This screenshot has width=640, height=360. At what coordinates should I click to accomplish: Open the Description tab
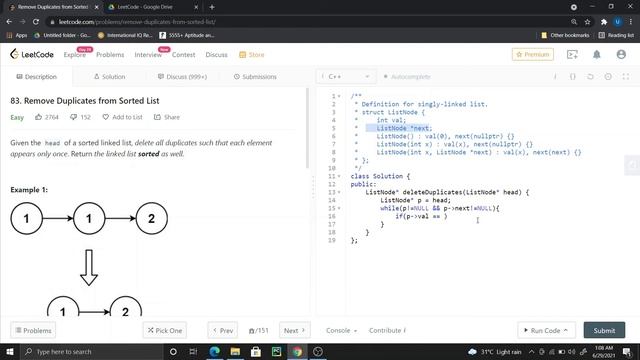(x=36, y=77)
